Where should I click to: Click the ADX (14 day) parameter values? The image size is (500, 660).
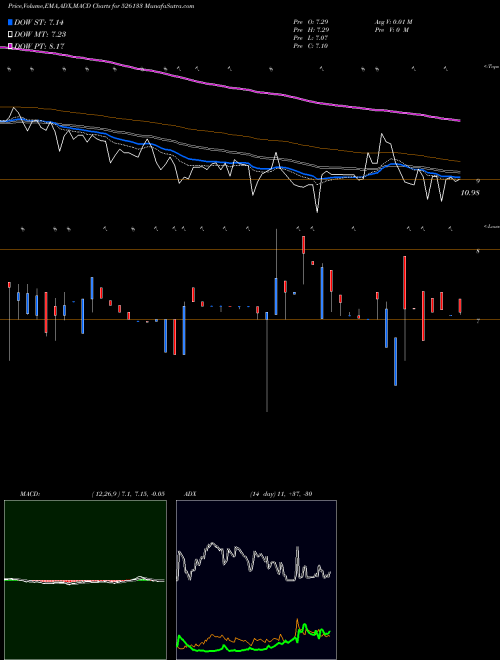tap(280, 494)
